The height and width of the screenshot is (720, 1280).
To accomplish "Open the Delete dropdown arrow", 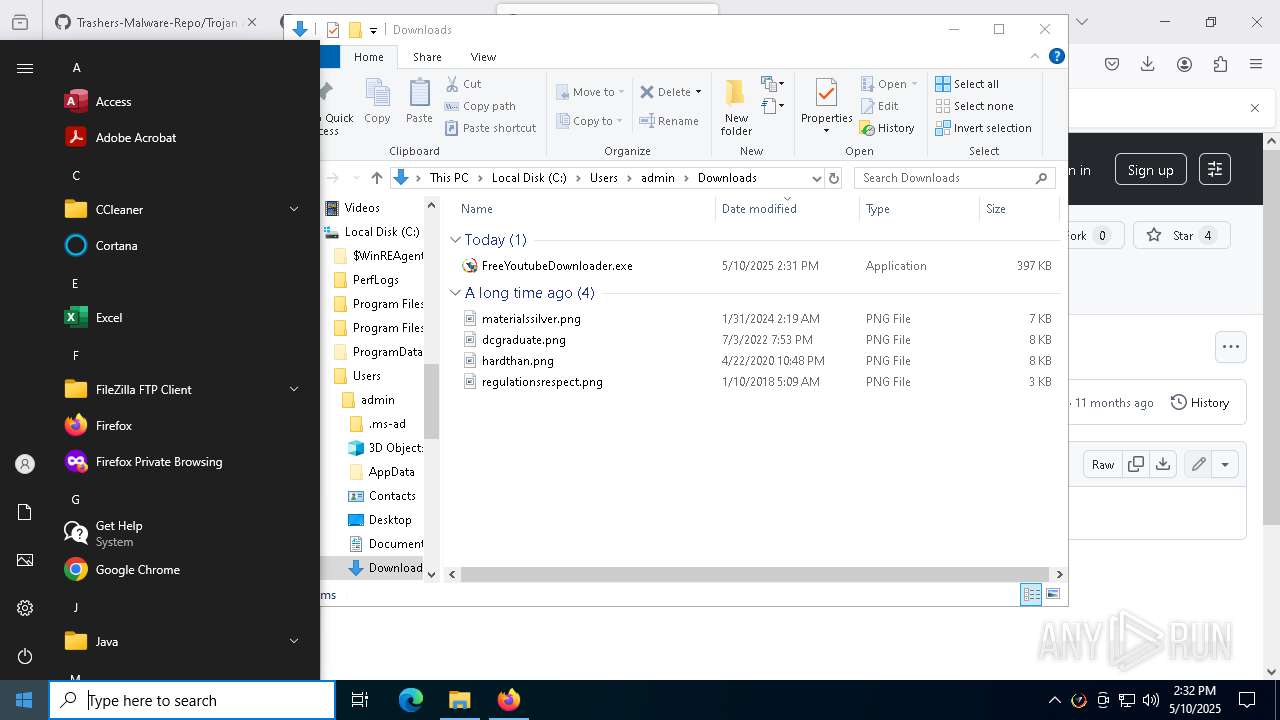I will coord(698,92).
